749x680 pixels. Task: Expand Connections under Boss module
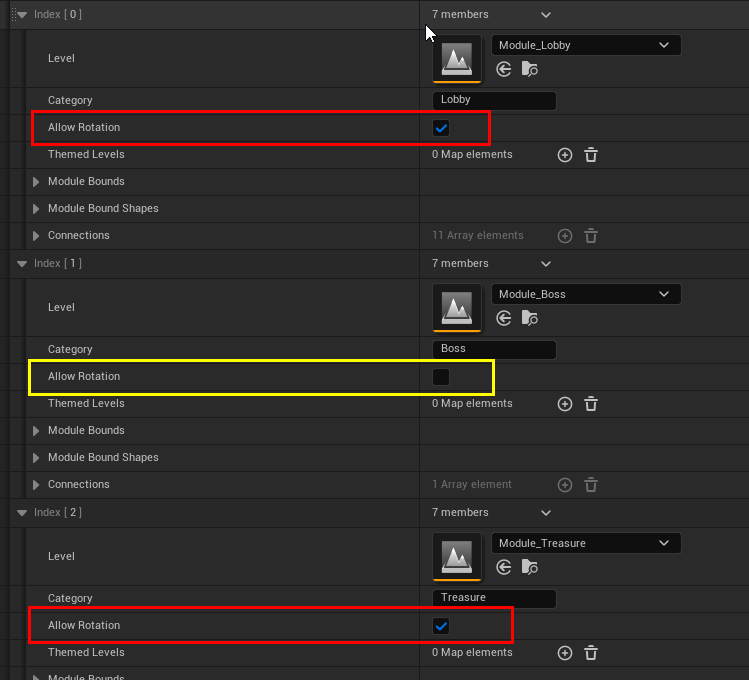36,485
